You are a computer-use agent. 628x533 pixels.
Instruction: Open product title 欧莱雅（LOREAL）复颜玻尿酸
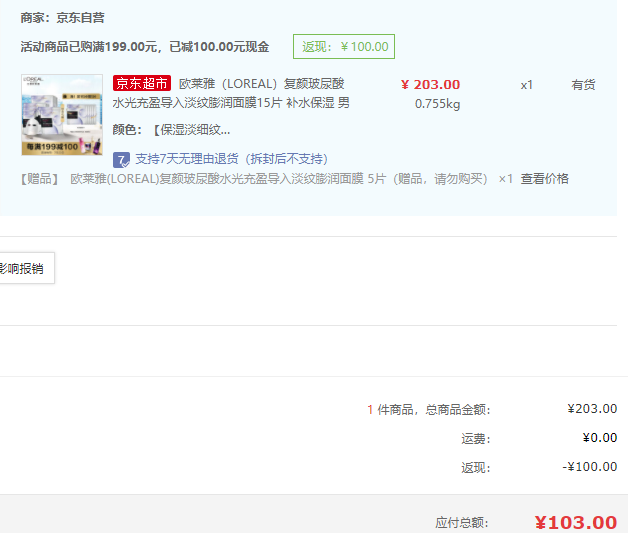[262, 84]
